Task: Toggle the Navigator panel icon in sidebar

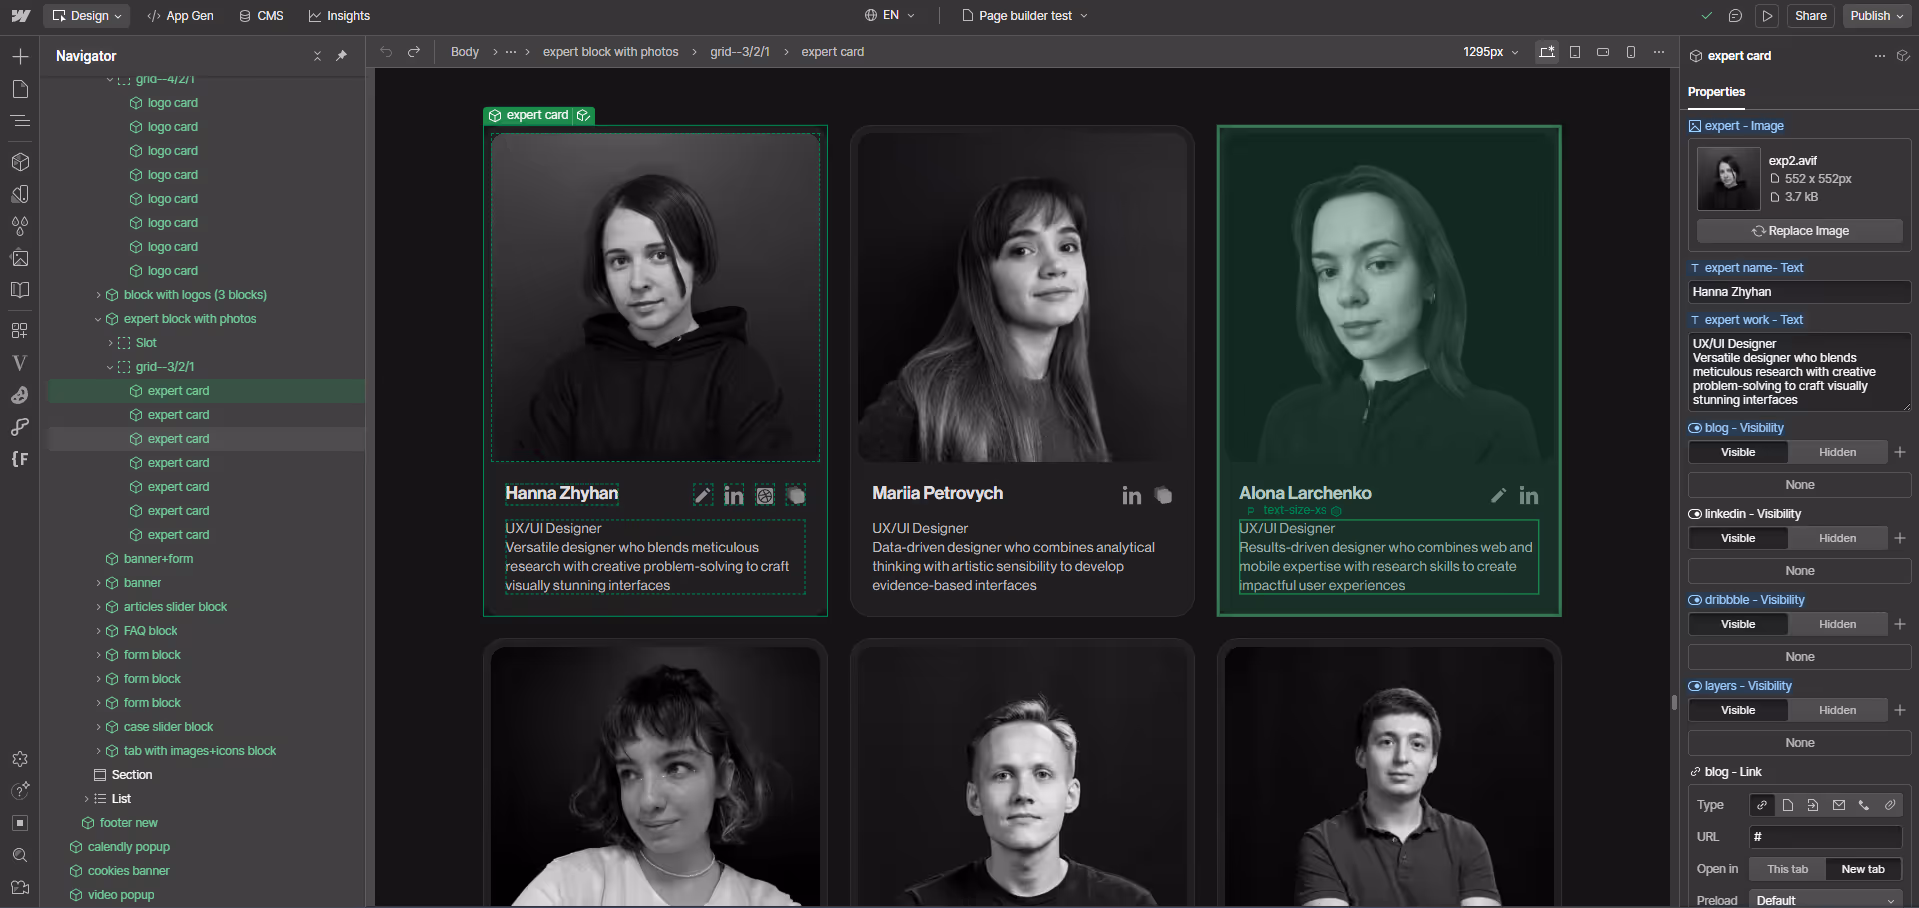Action: [20, 121]
